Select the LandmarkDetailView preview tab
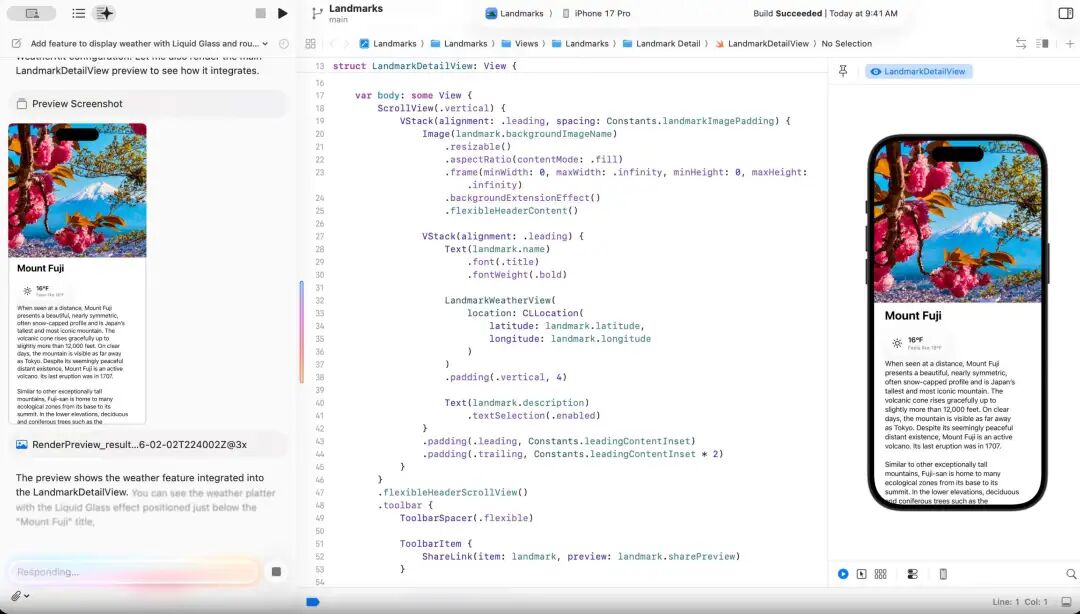 point(918,72)
